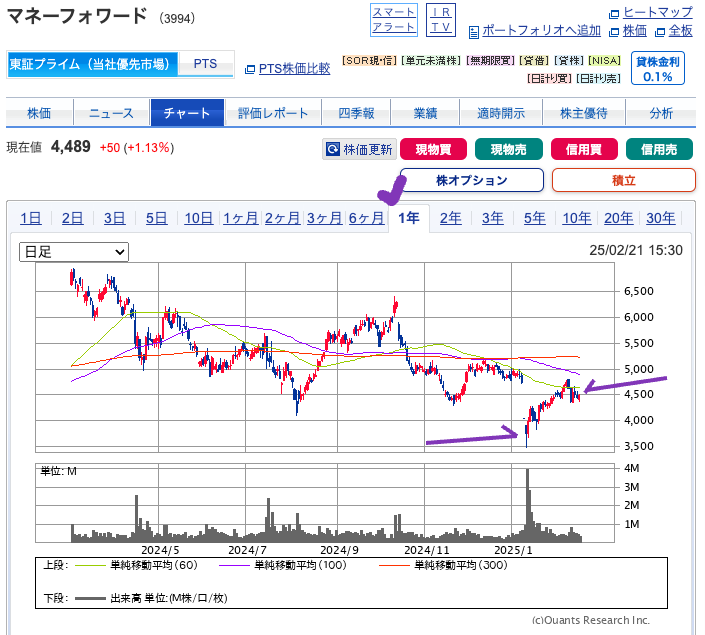Screen dimensions: 705x635
Task: Select the 2日 chart period
Action: [72, 218]
